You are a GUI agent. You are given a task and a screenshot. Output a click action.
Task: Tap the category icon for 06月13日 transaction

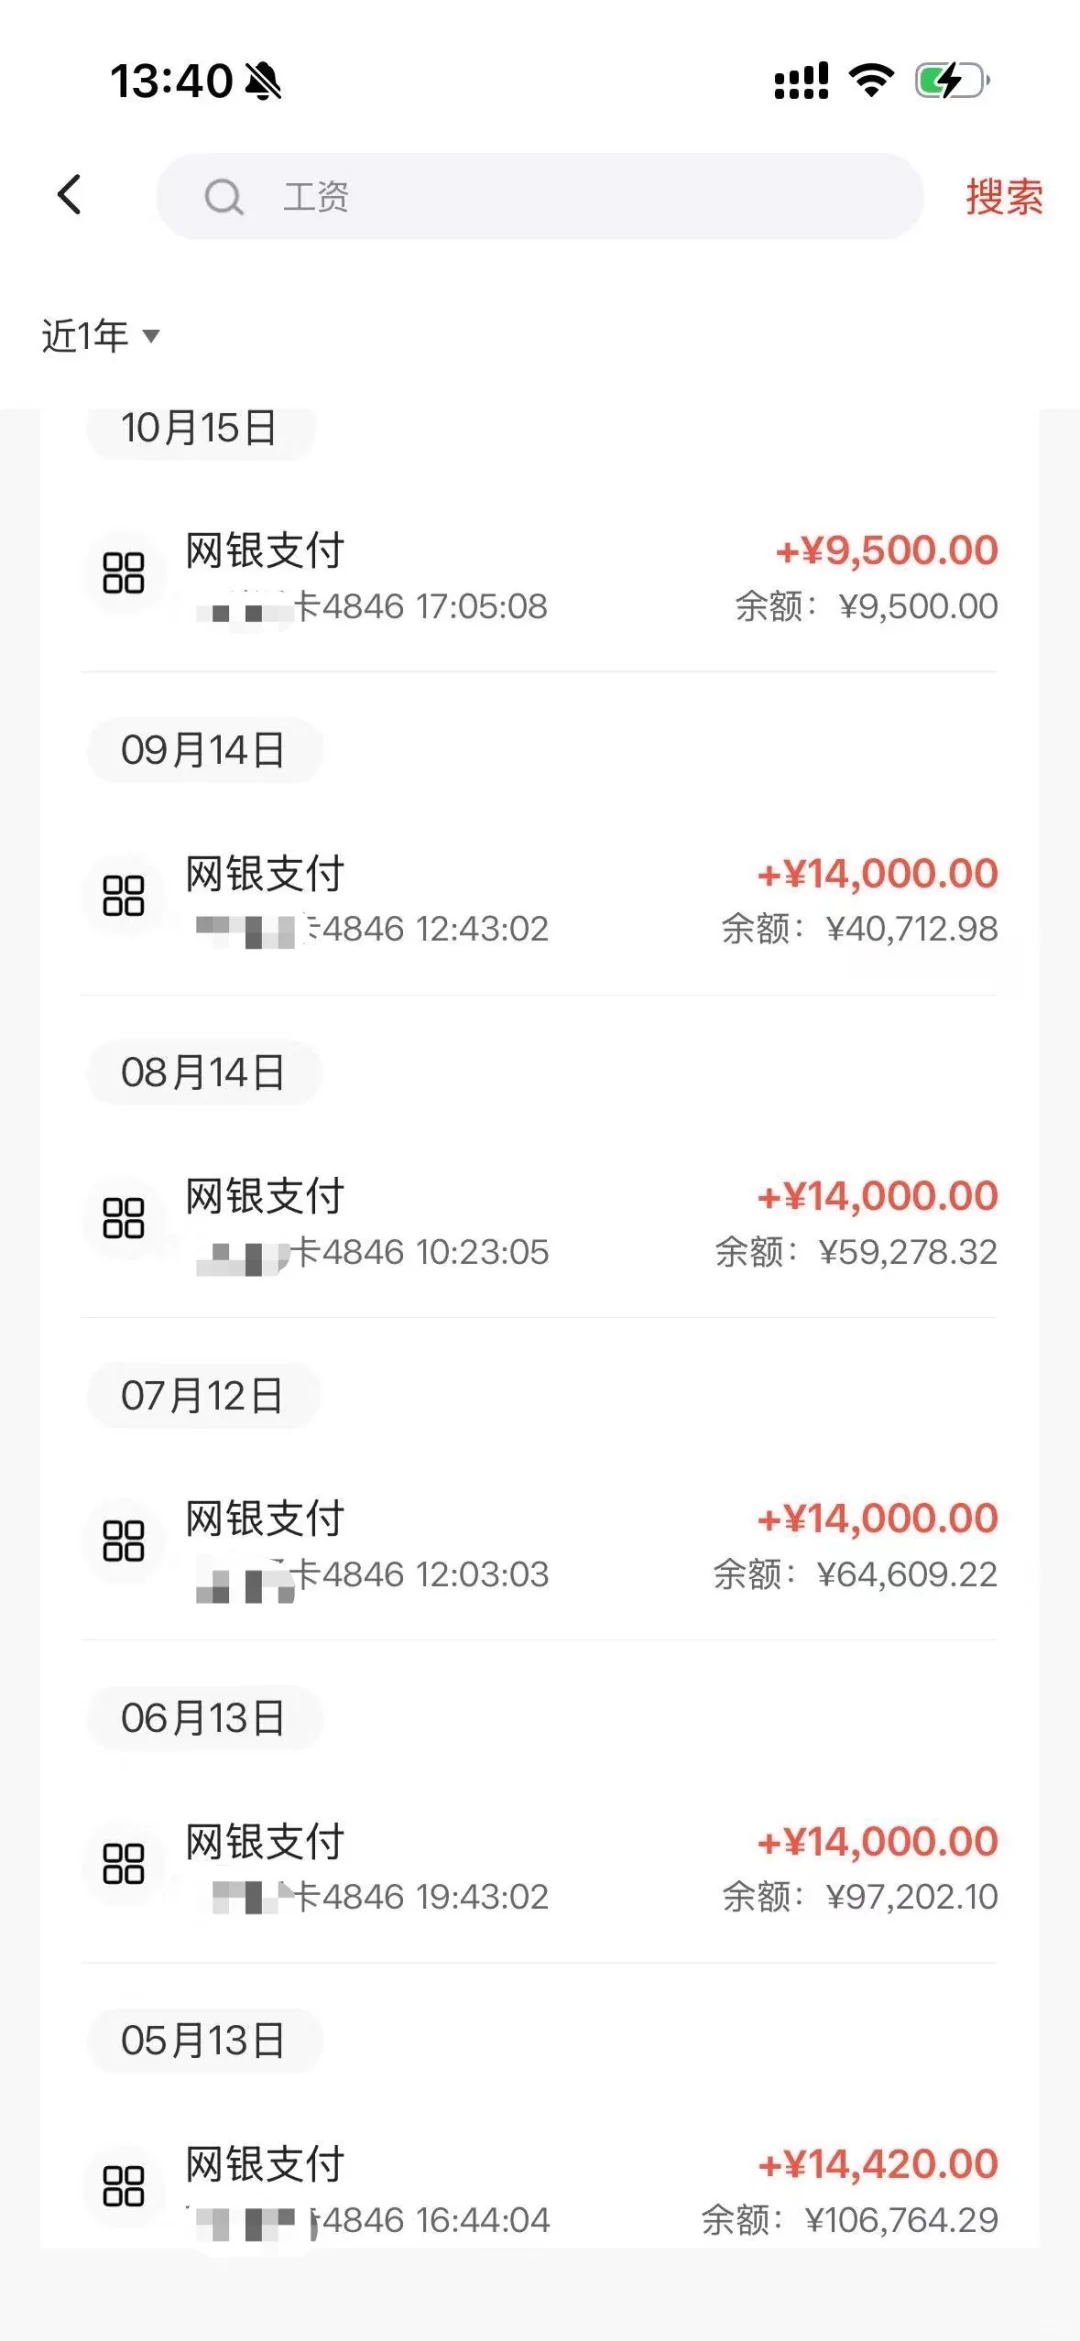[x=124, y=1864]
